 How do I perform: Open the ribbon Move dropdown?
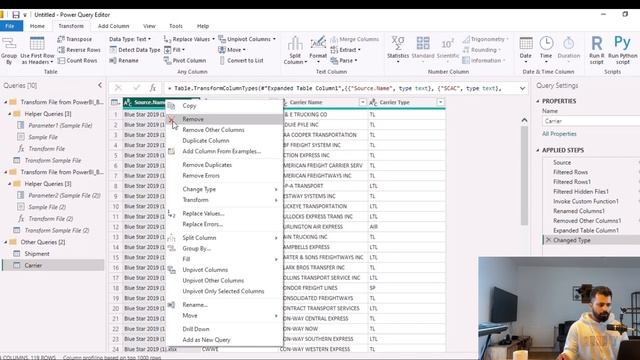tap(232, 50)
